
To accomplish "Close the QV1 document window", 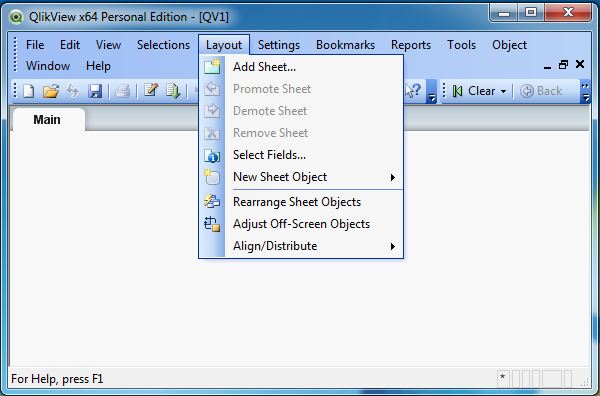I will click(580, 64).
